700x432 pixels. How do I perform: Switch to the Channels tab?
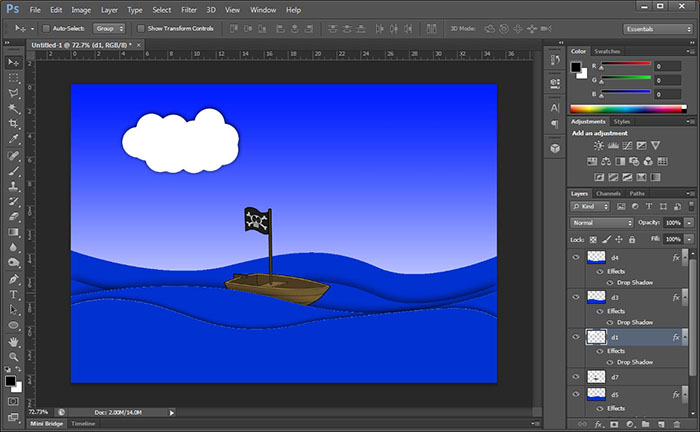[x=608, y=193]
